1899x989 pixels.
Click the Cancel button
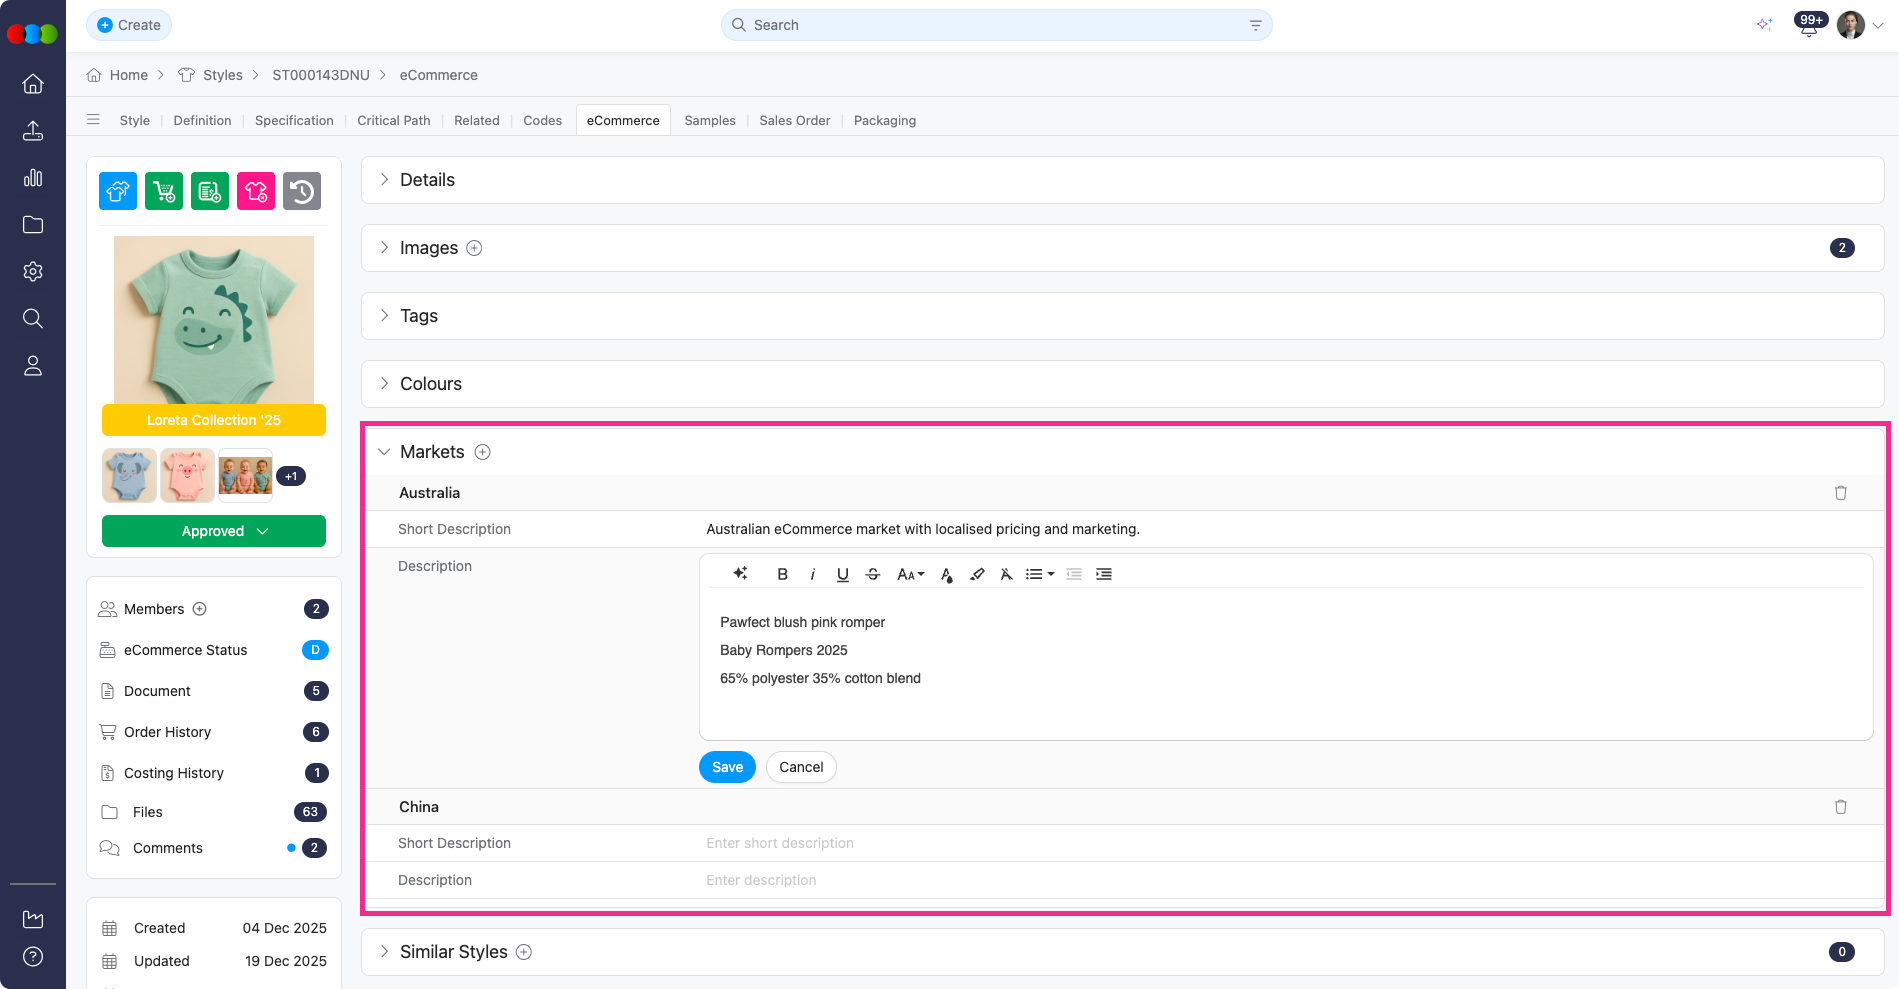(801, 767)
